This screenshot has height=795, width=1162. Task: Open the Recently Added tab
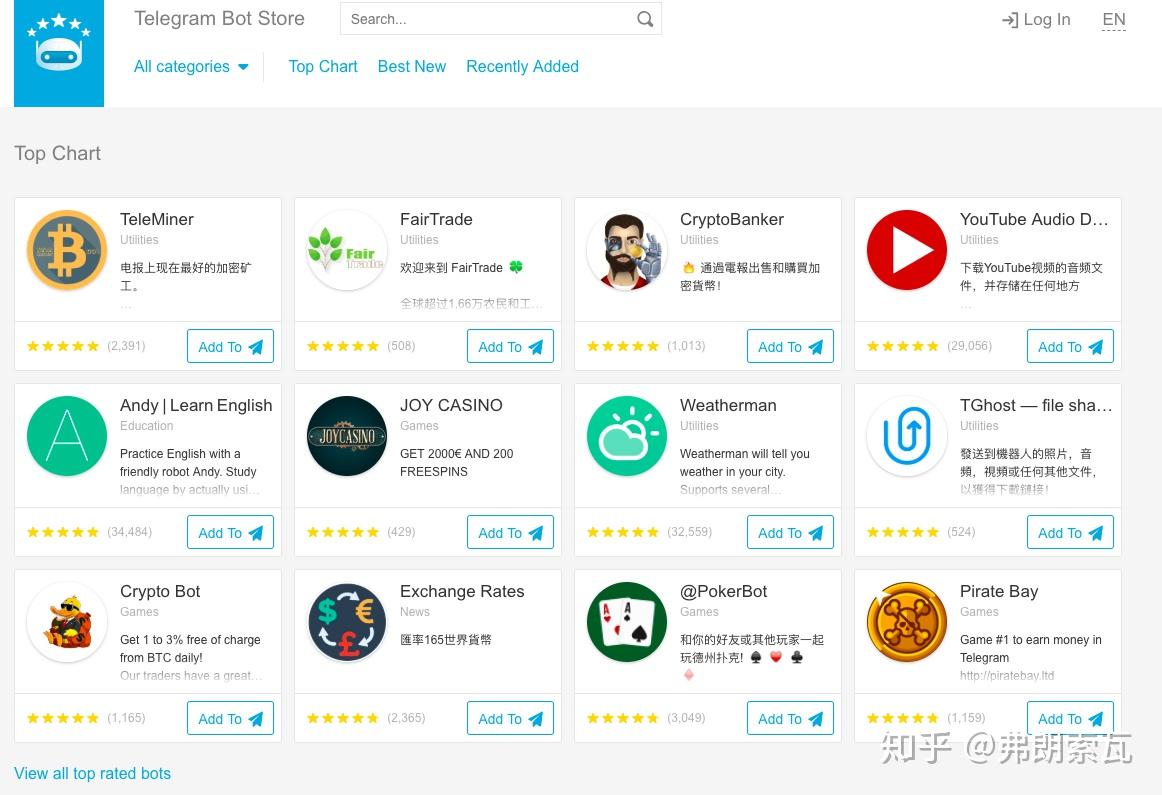click(522, 67)
